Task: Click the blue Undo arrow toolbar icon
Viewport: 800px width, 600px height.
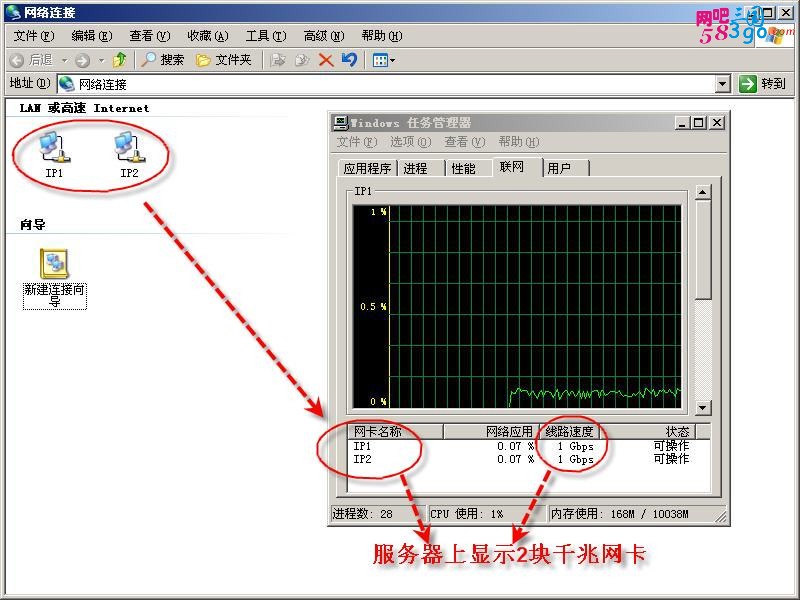Action: (x=349, y=60)
